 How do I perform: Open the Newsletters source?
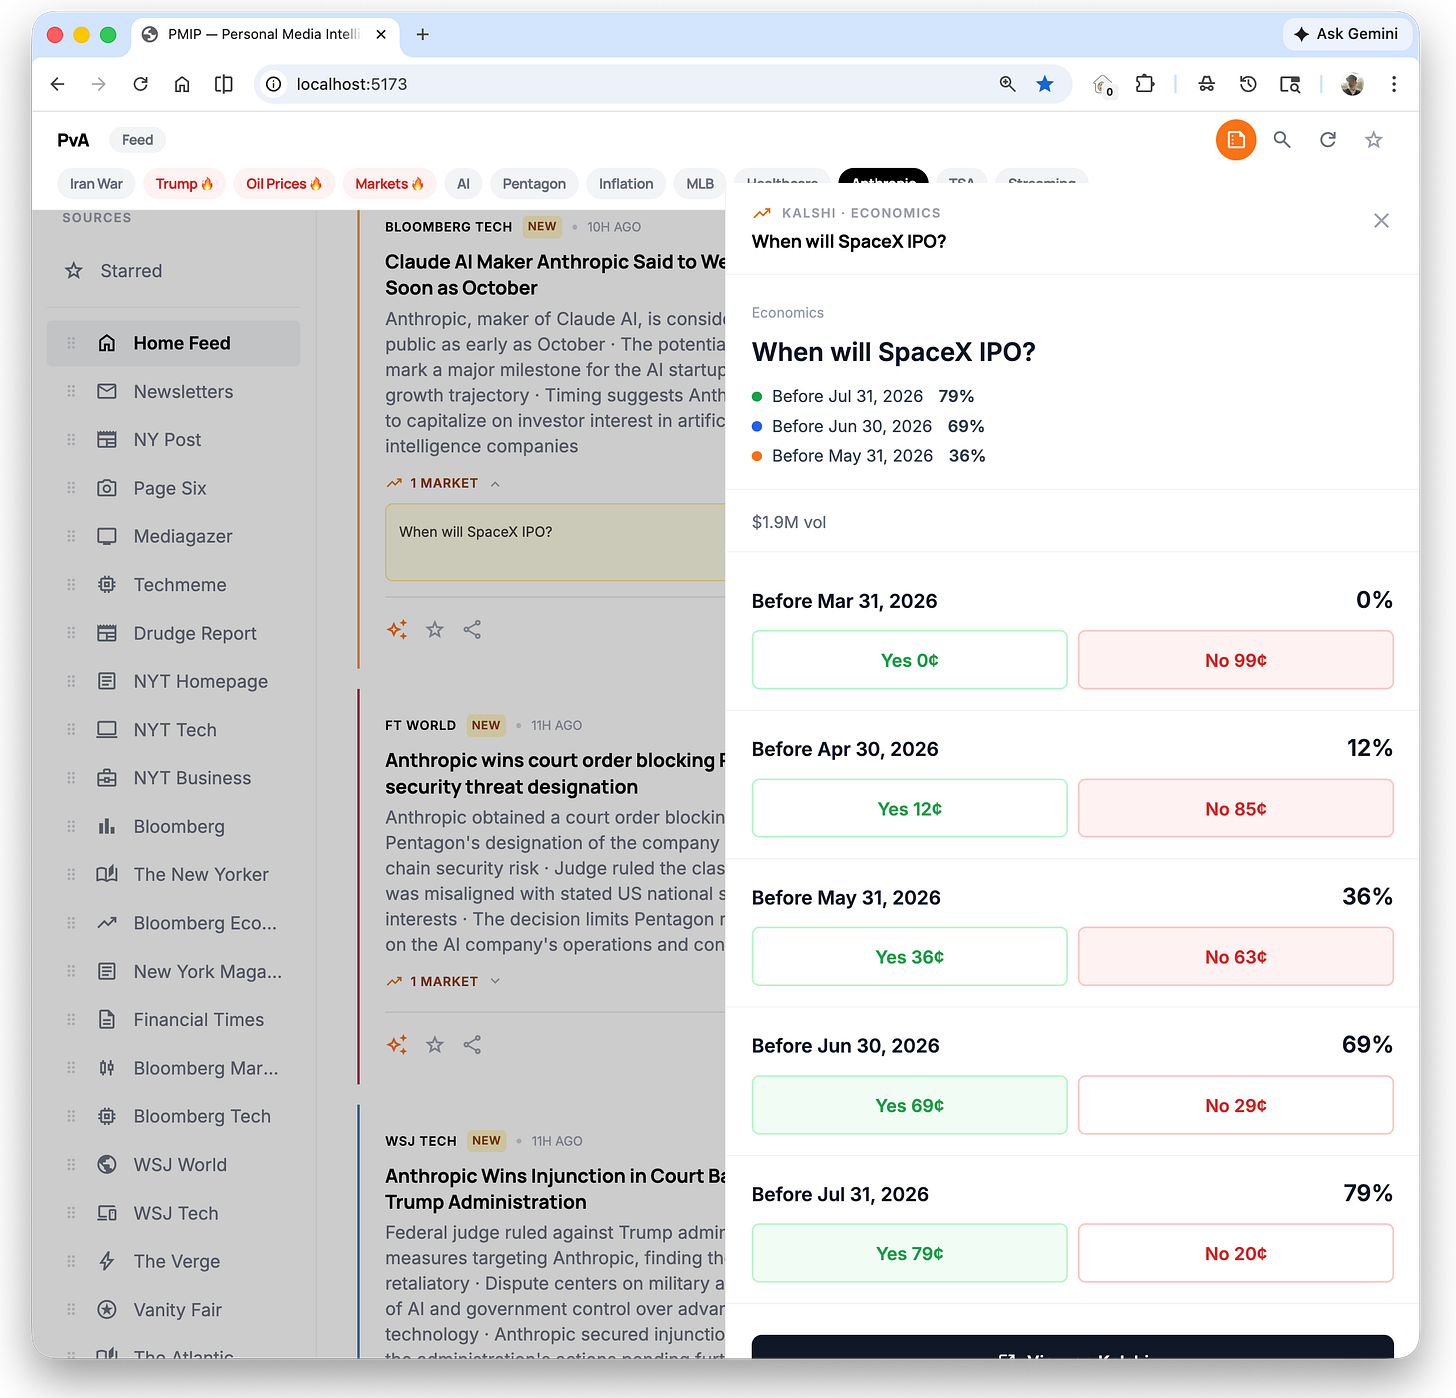173,392
